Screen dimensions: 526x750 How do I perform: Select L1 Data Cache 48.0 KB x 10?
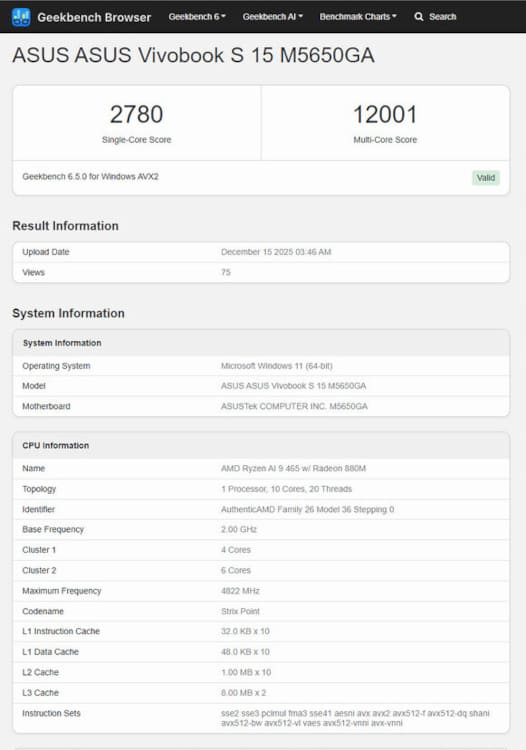245,652
